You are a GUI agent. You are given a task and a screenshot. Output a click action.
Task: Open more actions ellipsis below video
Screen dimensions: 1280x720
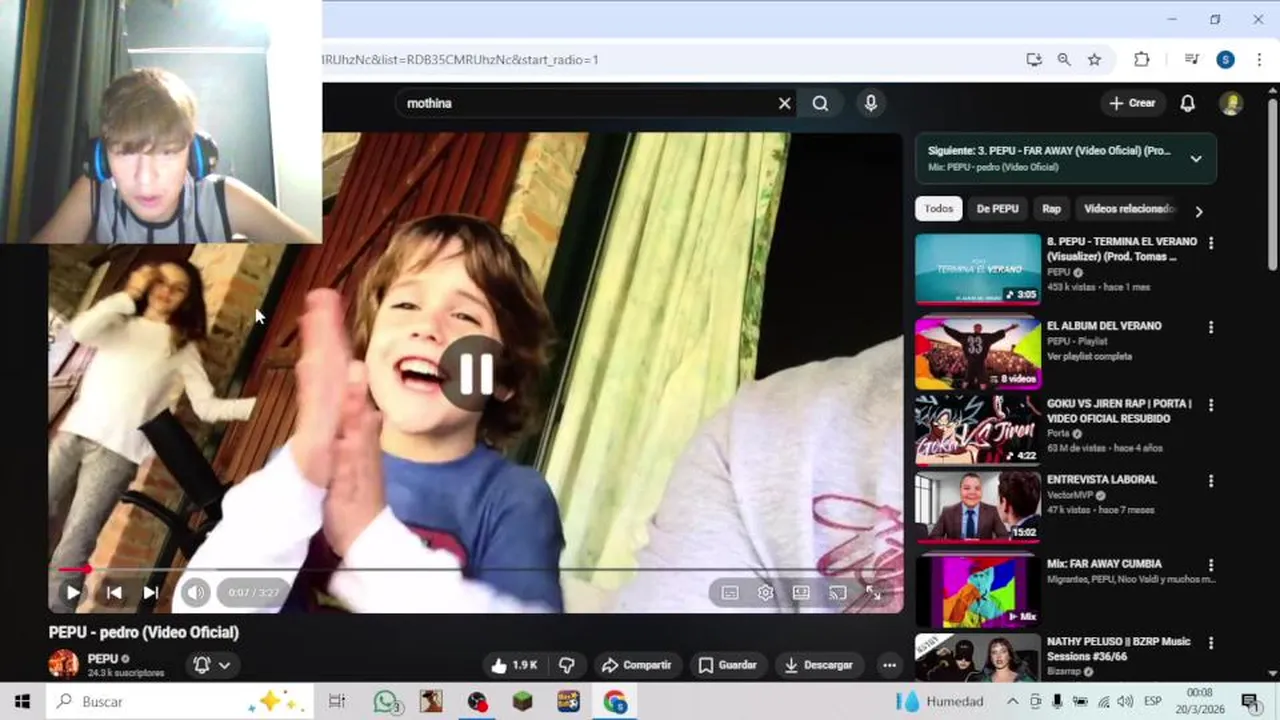point(889,665)
